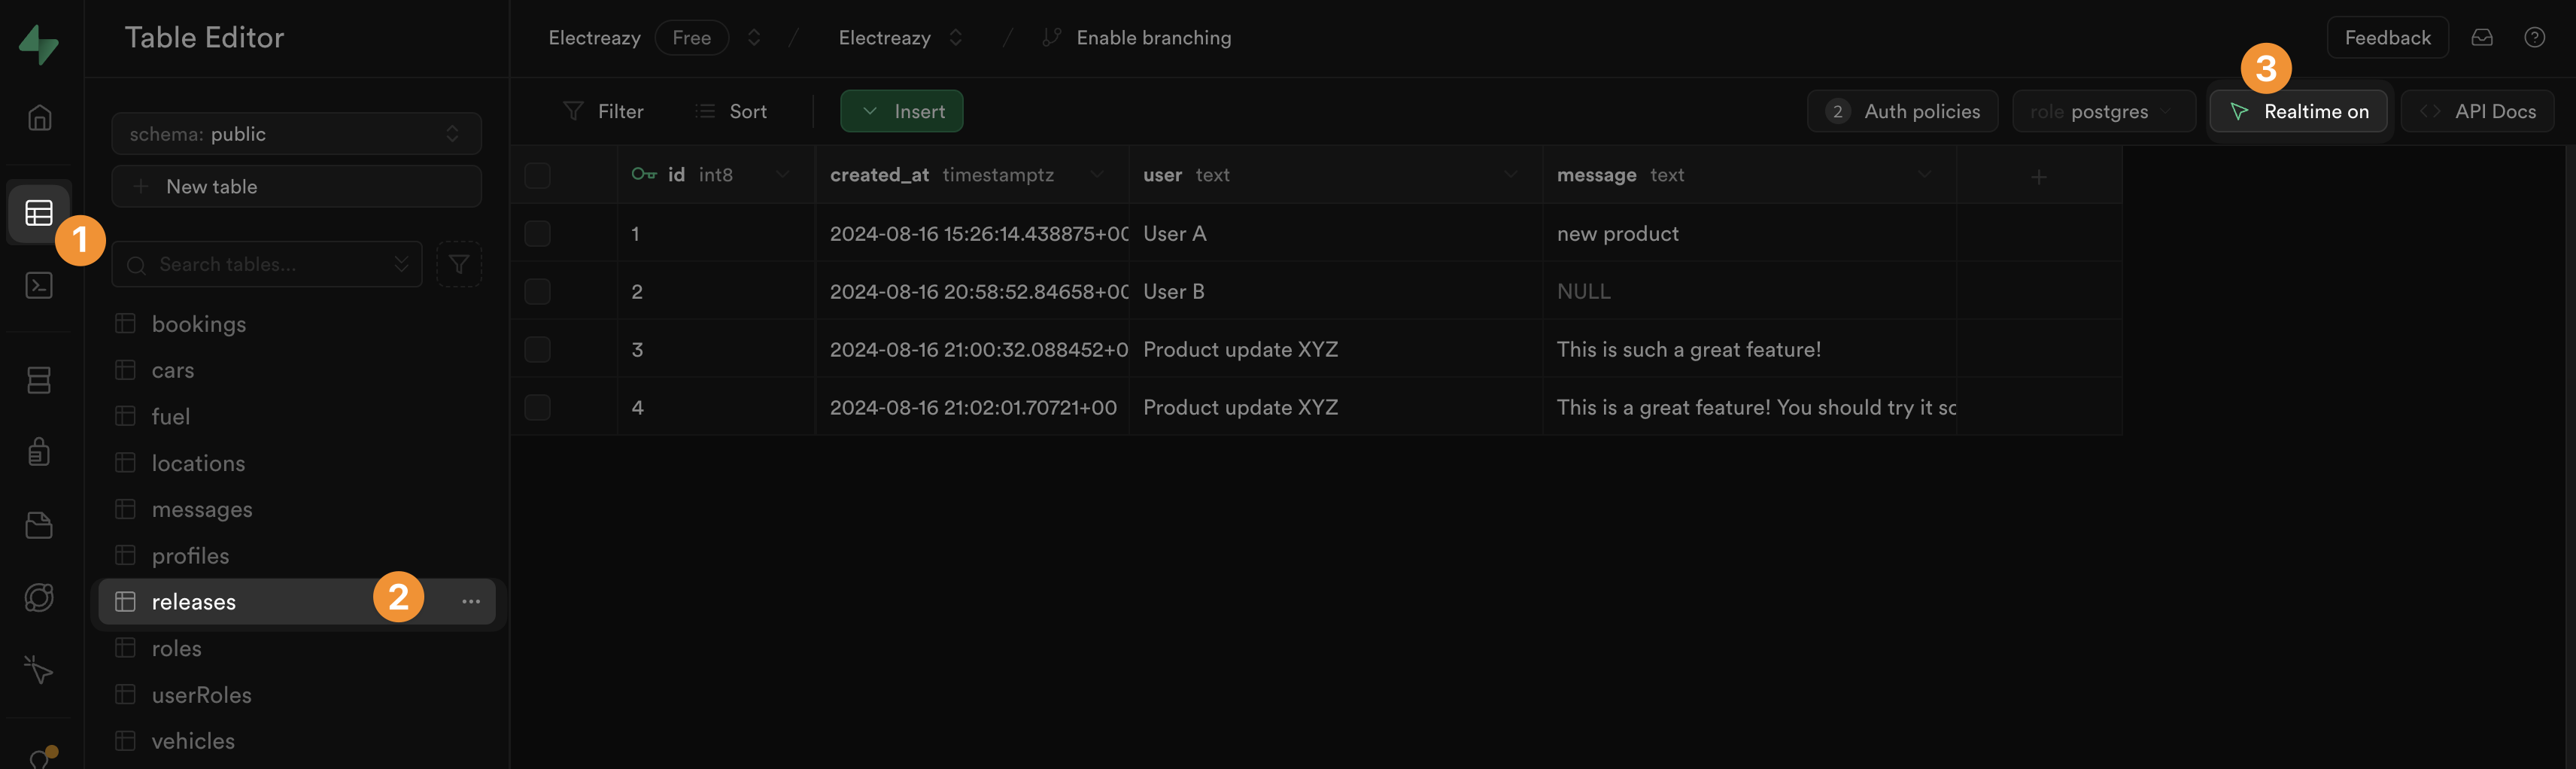The width and height of the screenshot is (2576, 769).
Task: Disable Realtime for the releases table
Action: pyautogui.click(x=2298, y=111)
